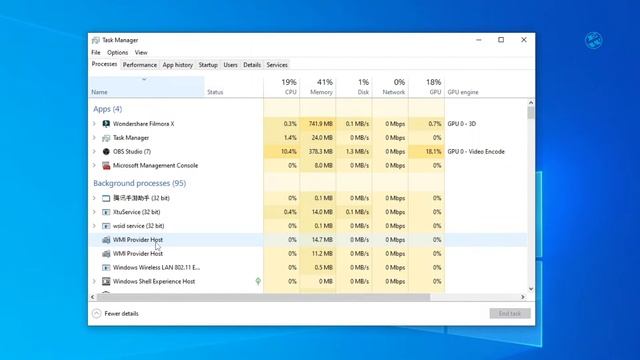The height and width of the screenshot is (360, 640).
Task: Expand the Windows Shell Experience Host row
Action: (x=94, y=281)
